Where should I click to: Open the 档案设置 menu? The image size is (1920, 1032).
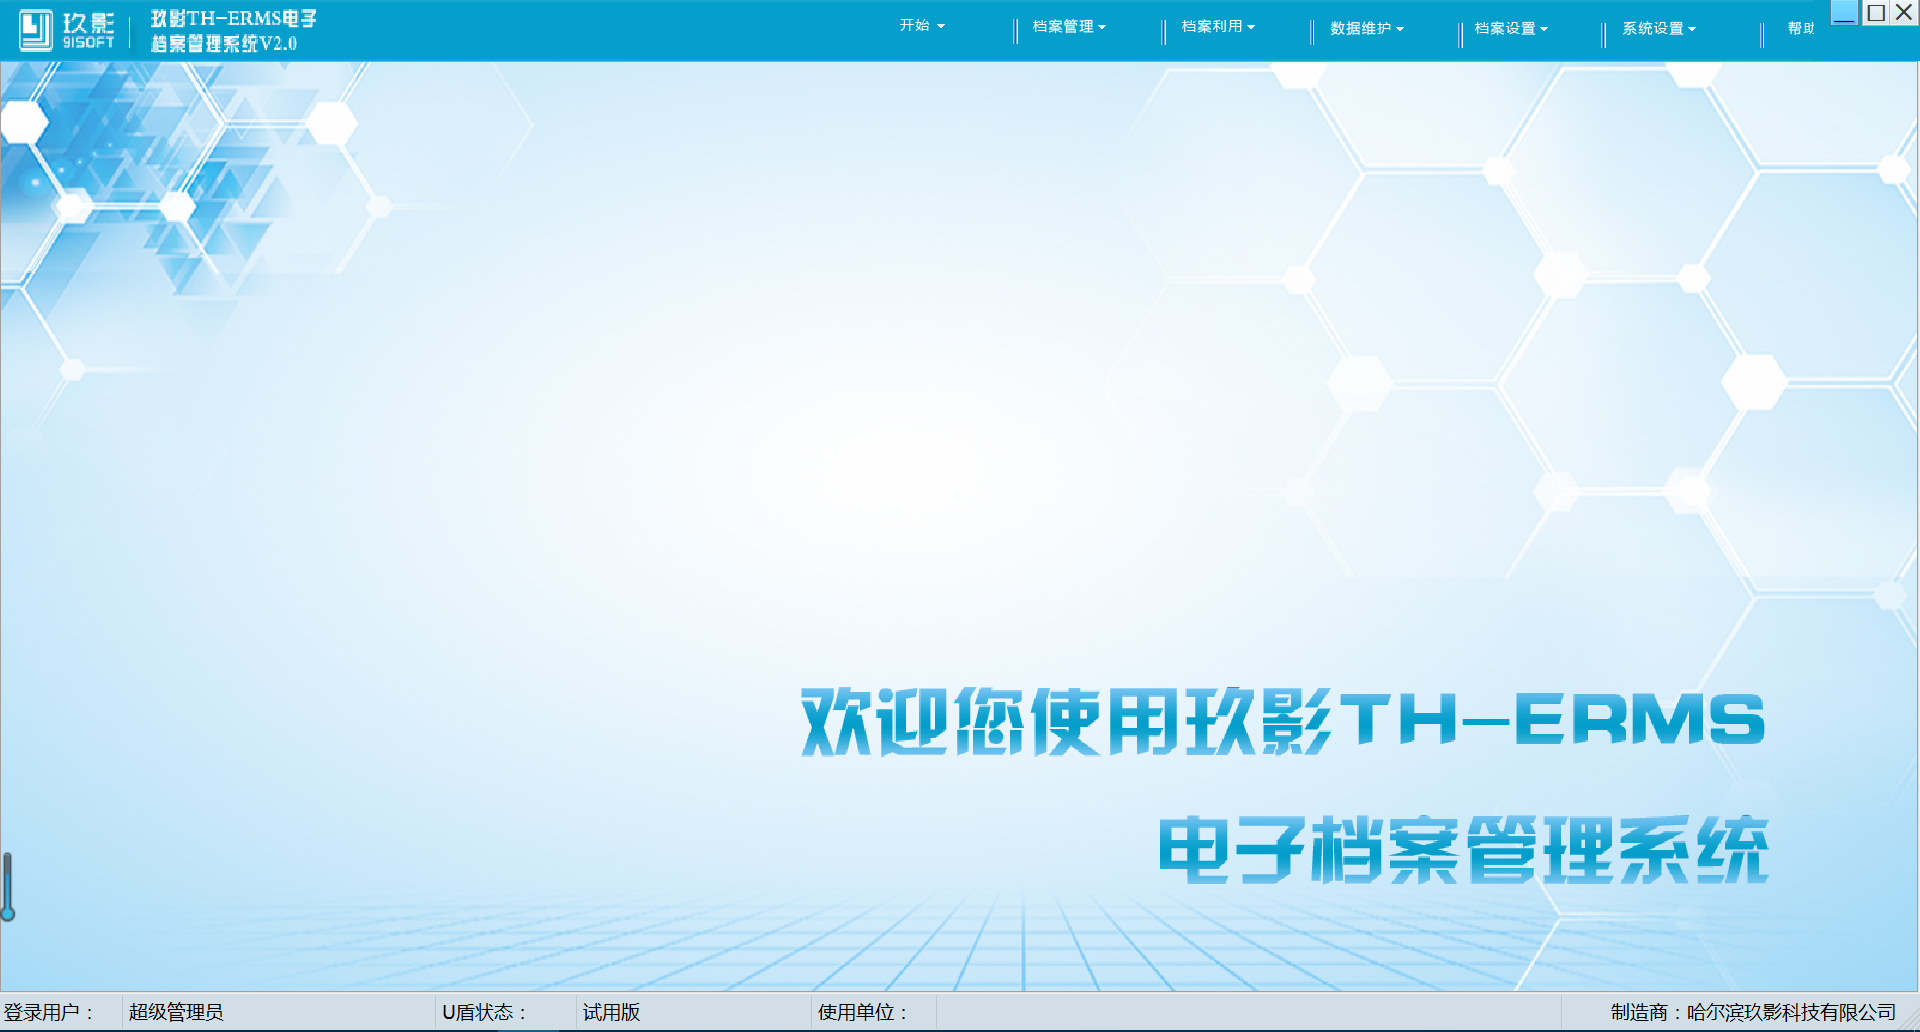pos(1511,29)
